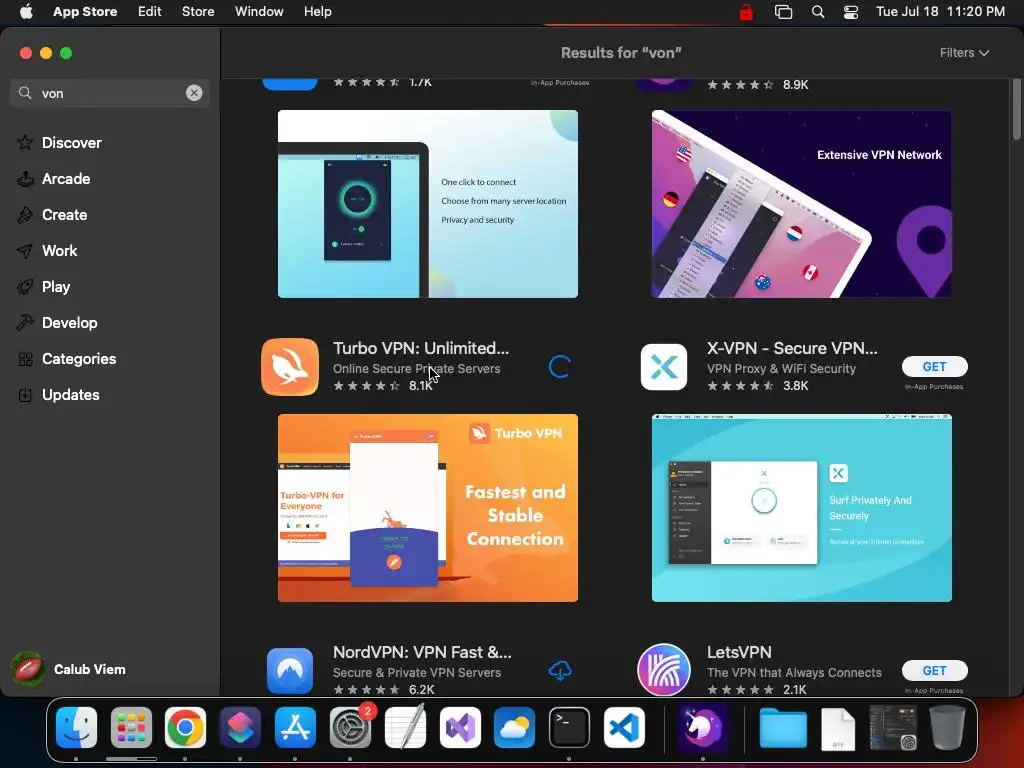Image resolution: width=1024 pixels, height=768 pixels.
Task: Open the Apple menu
Action: pyautogui.click(x=26, y=12)
